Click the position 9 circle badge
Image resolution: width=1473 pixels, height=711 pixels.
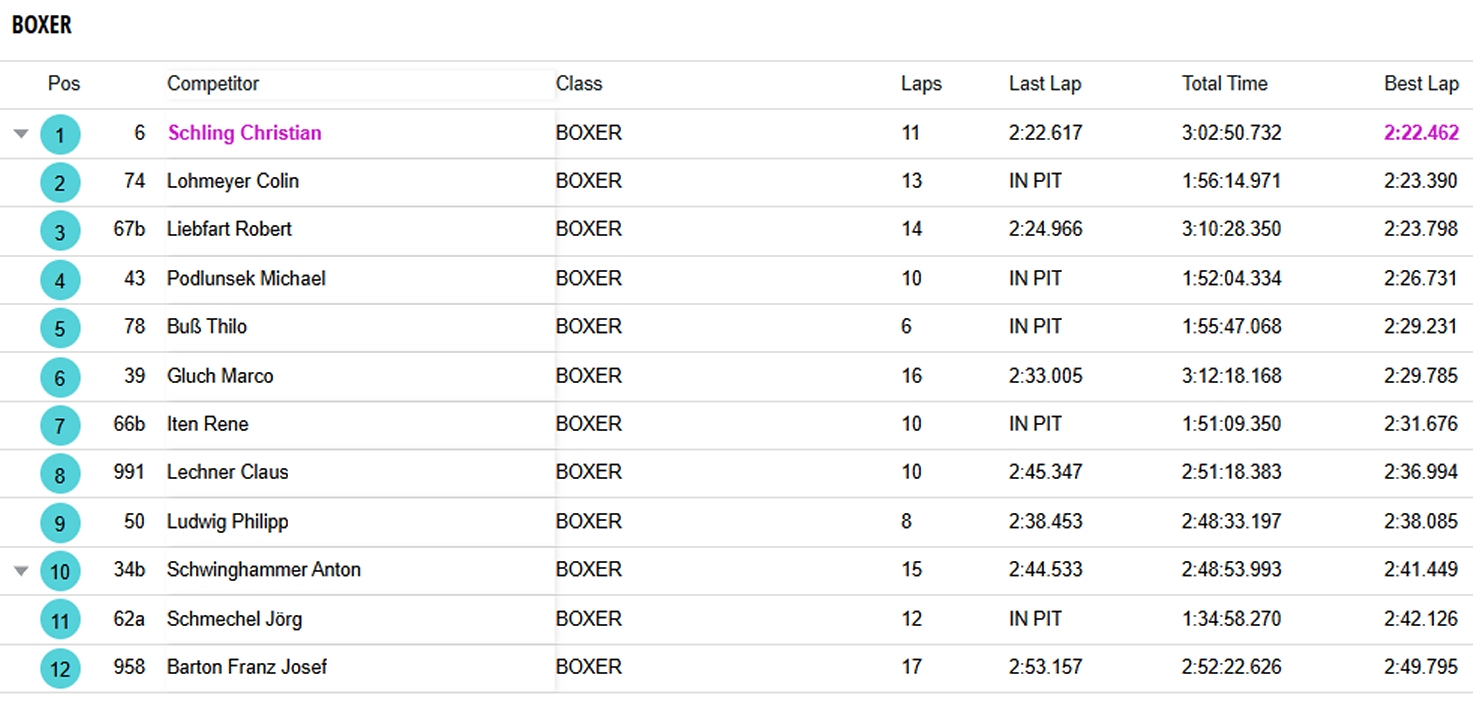pos(60,522)
